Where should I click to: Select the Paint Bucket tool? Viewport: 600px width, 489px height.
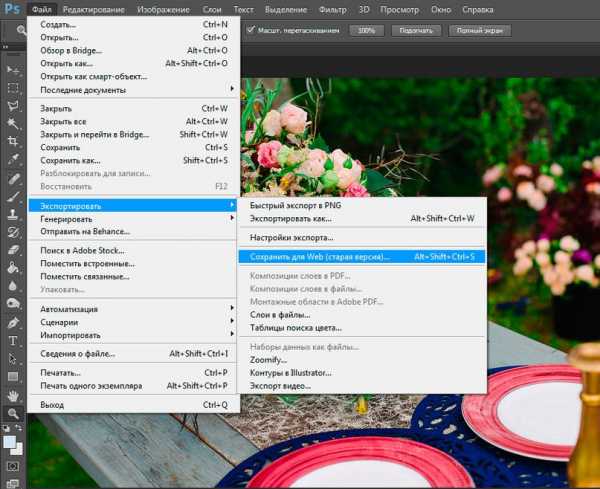(x=13, y=267)
